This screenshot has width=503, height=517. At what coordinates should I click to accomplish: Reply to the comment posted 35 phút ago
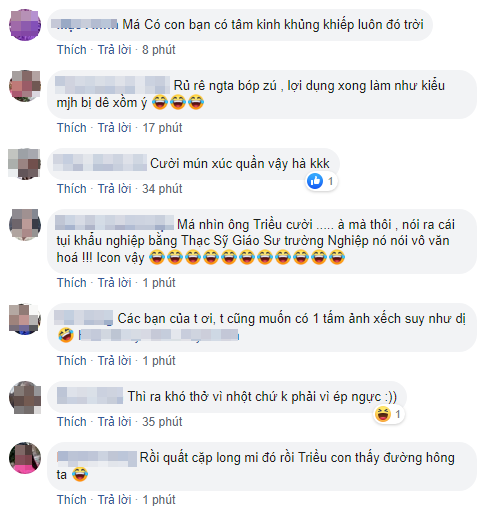coord(114,422)
